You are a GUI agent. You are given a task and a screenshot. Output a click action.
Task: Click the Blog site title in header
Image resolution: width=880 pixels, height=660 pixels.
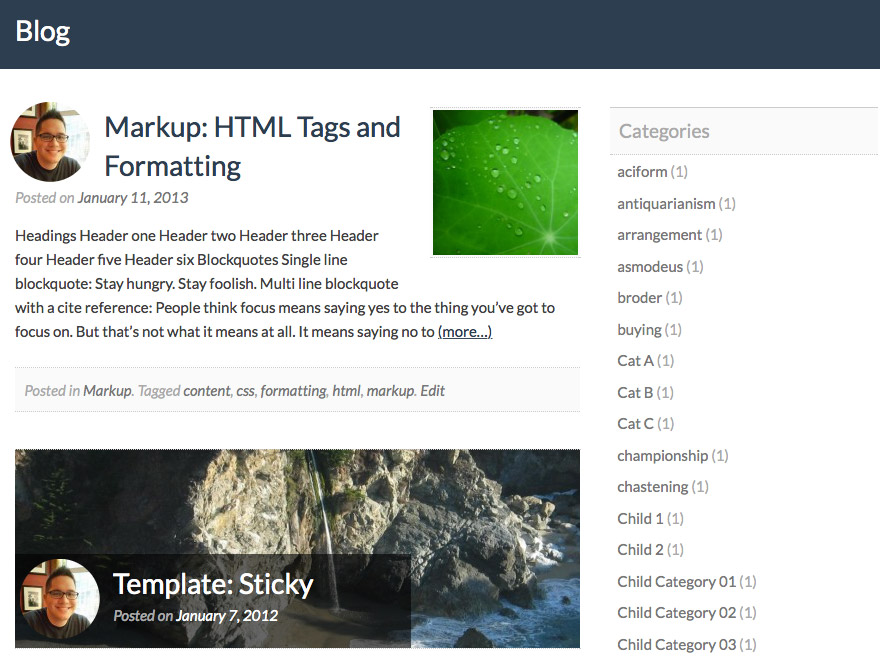[x=43, y=31]
